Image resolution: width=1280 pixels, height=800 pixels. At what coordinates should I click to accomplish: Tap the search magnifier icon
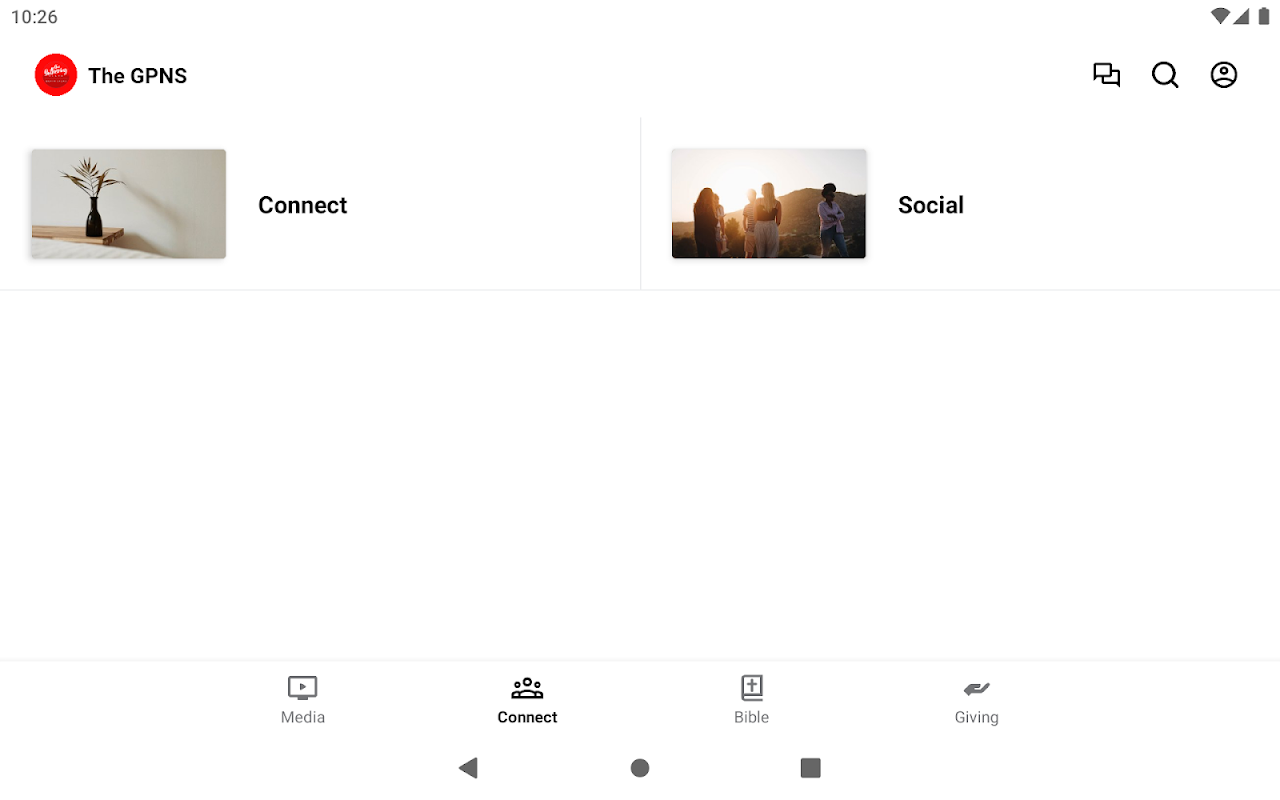point(1165,75)
